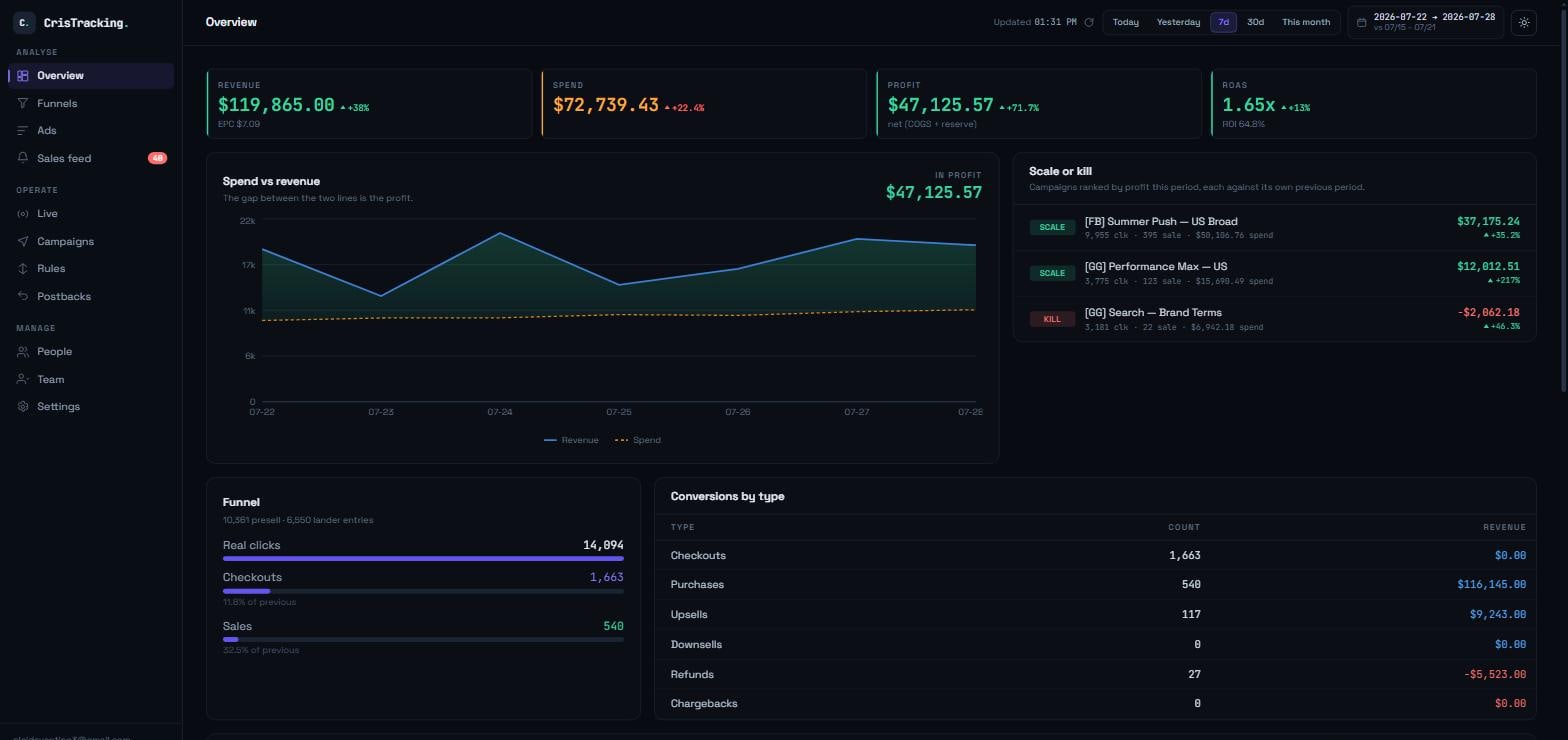Click the Funnels filter icon
Viewport: 1568px width, 740px height.
tap(23, 103)
